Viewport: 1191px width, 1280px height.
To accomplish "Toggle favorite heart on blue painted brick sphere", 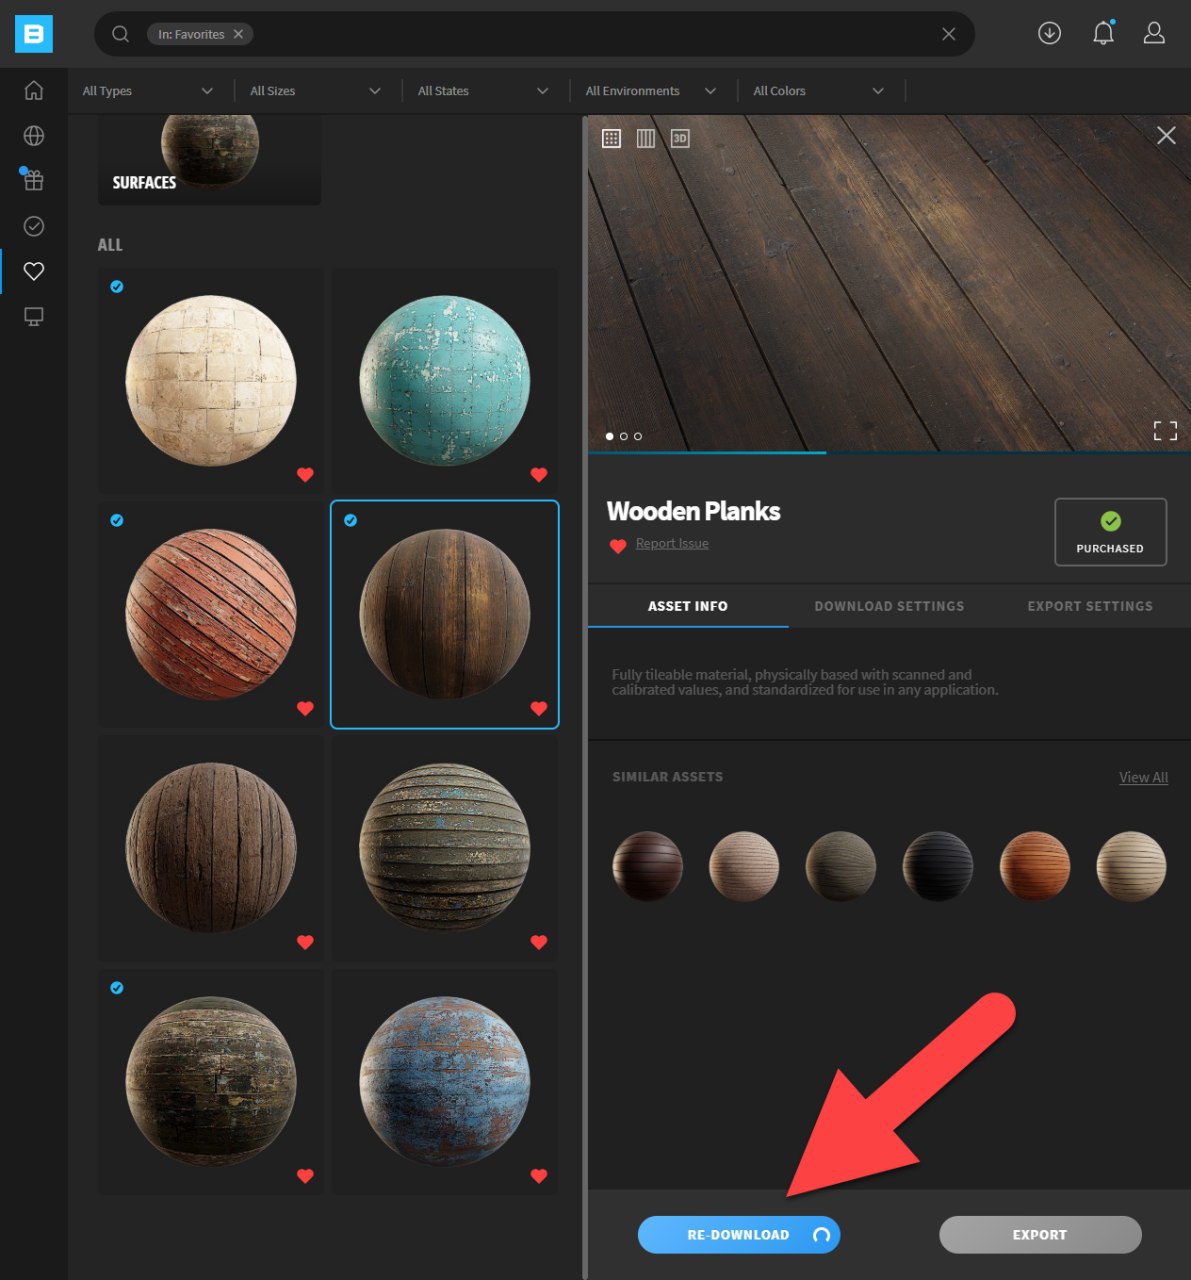I will 539,1176.
